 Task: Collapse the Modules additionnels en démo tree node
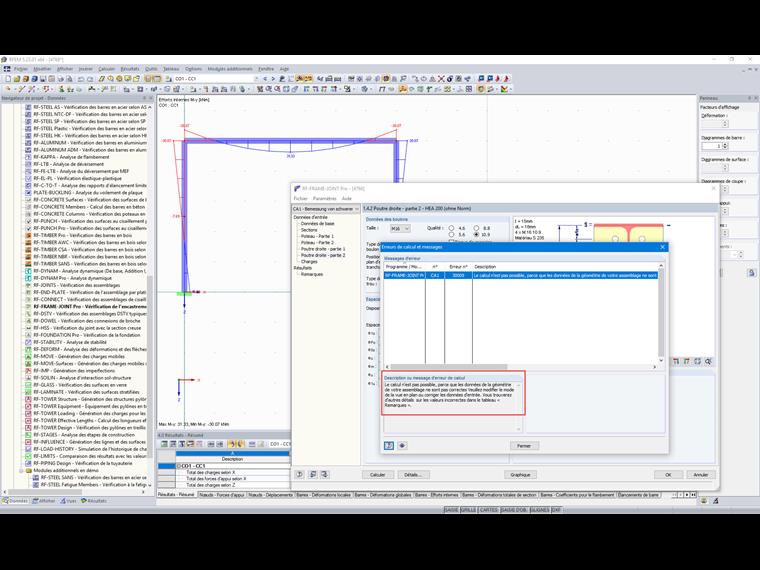coord(21,471)
